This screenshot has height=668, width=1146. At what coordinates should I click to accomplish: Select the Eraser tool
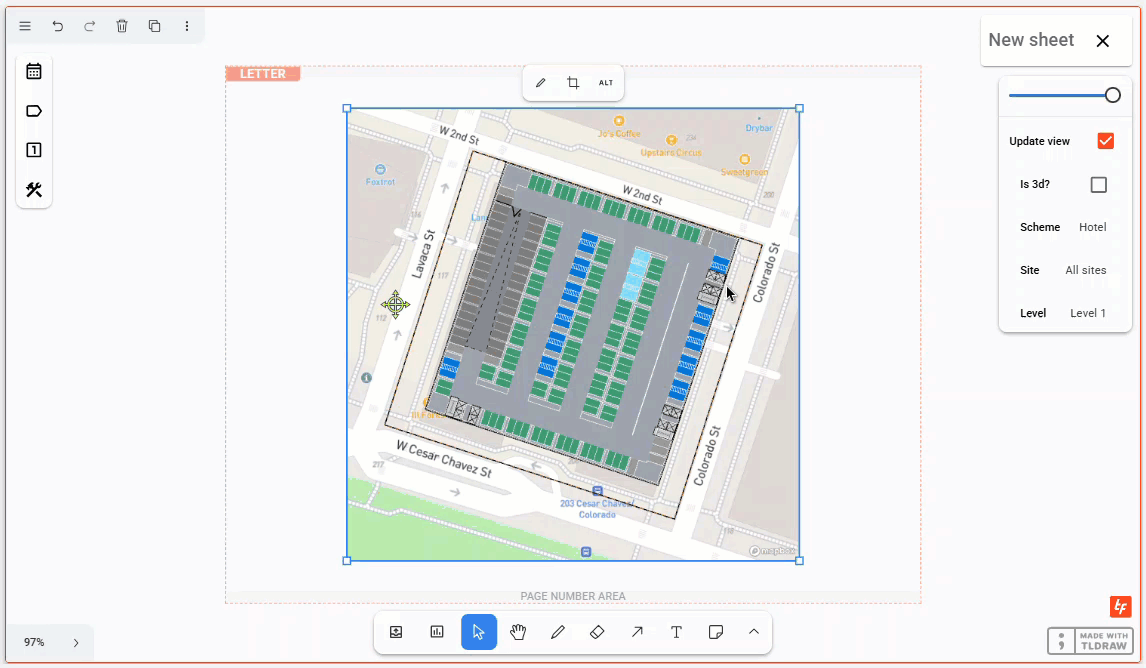tap(597, 632)
